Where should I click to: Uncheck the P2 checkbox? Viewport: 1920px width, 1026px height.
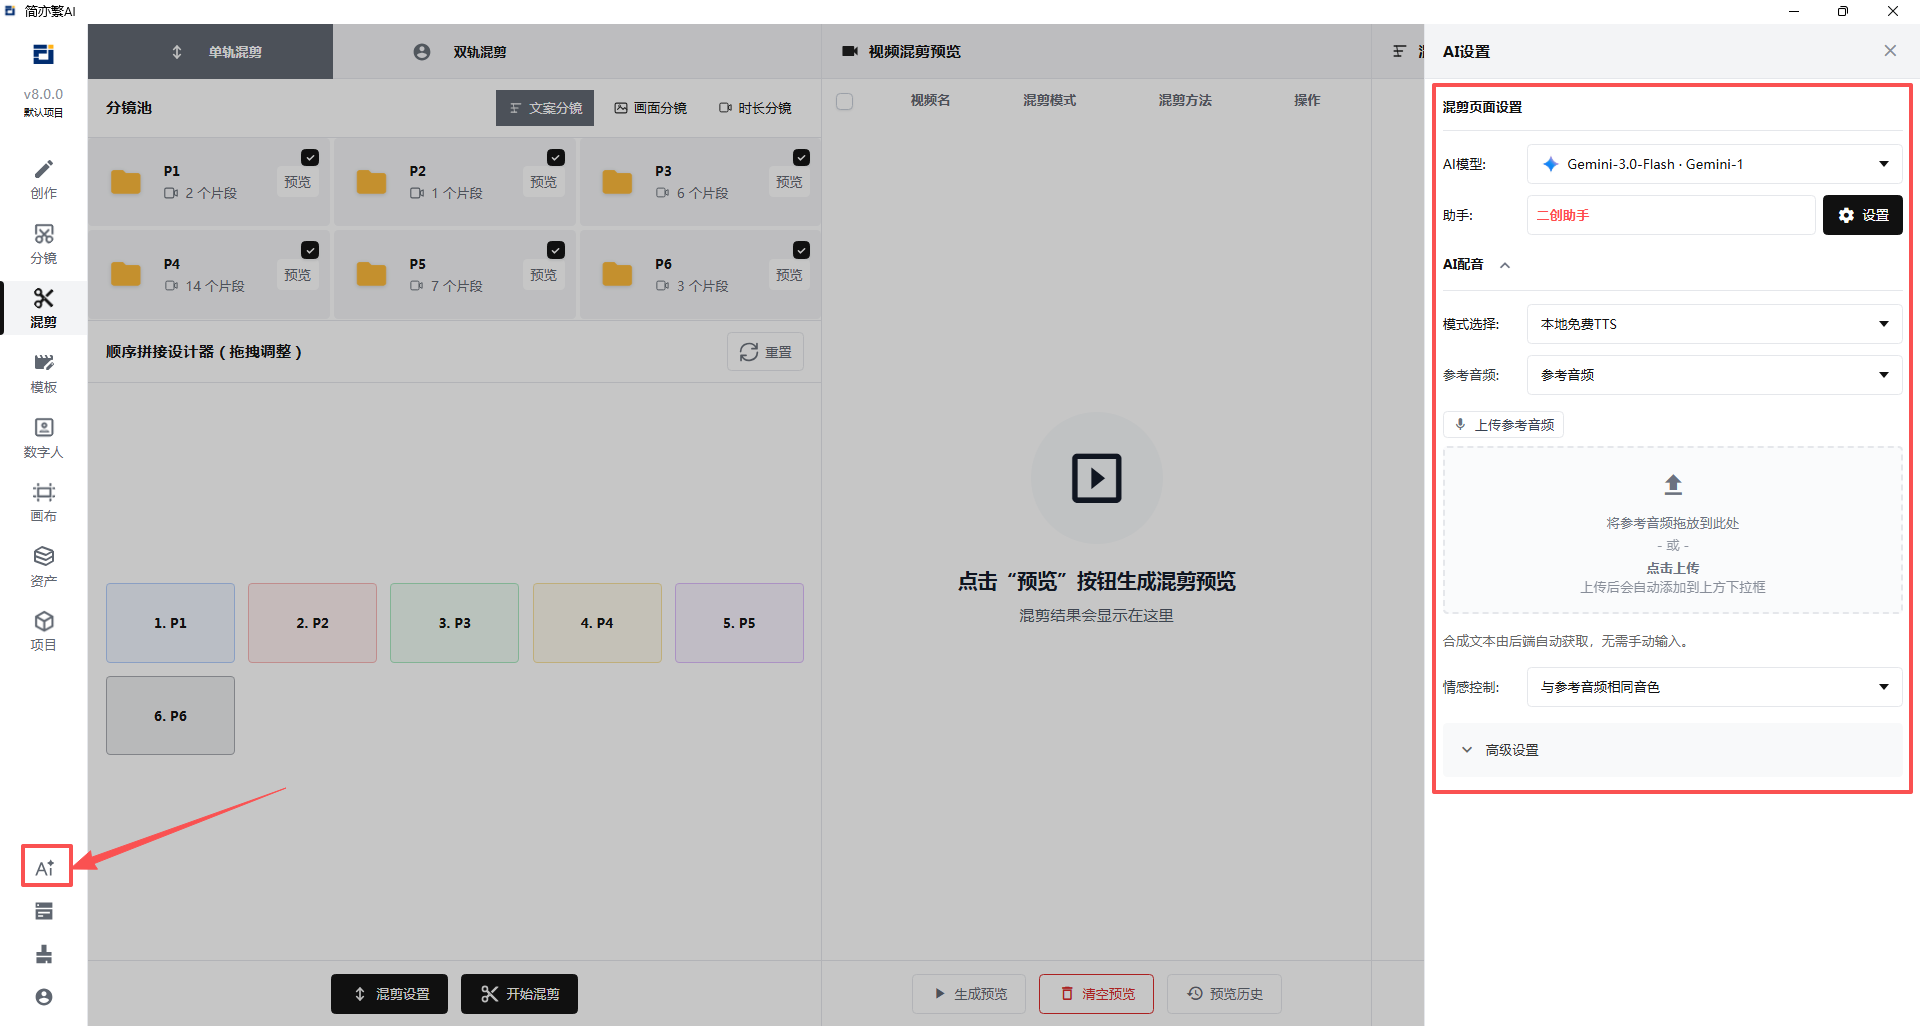coord(556,157)
